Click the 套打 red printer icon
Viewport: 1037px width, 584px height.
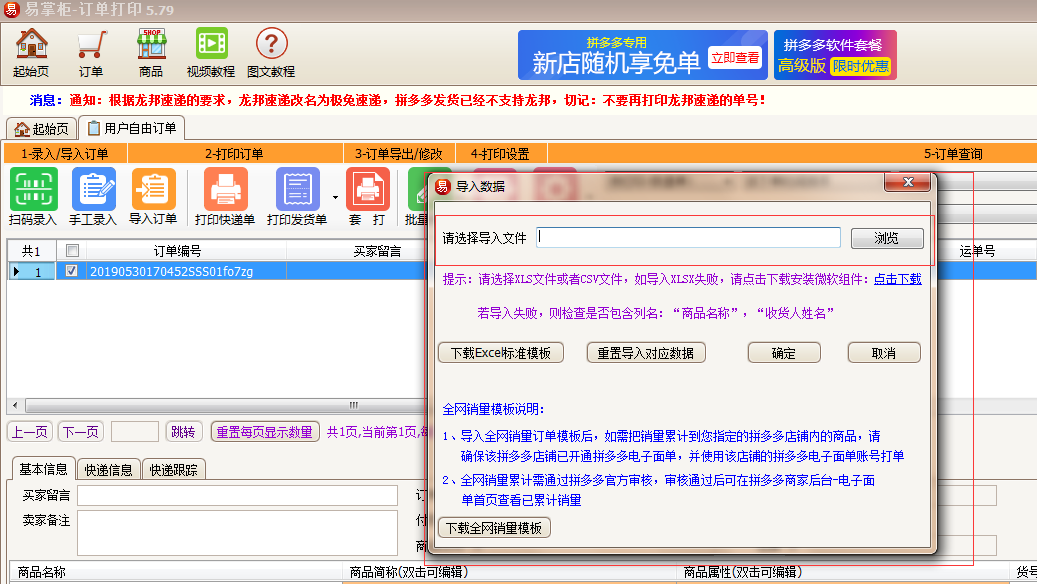click(x=368, y=196)
